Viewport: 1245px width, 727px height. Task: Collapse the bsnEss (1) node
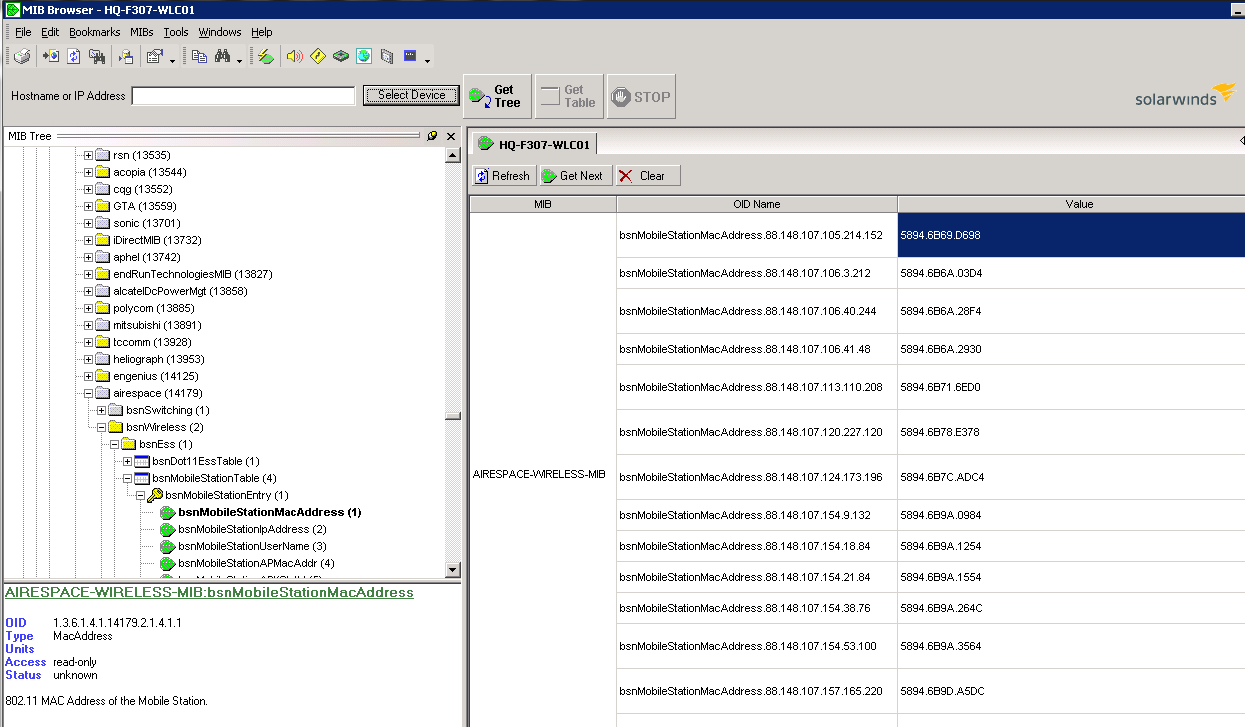point(114,444)
